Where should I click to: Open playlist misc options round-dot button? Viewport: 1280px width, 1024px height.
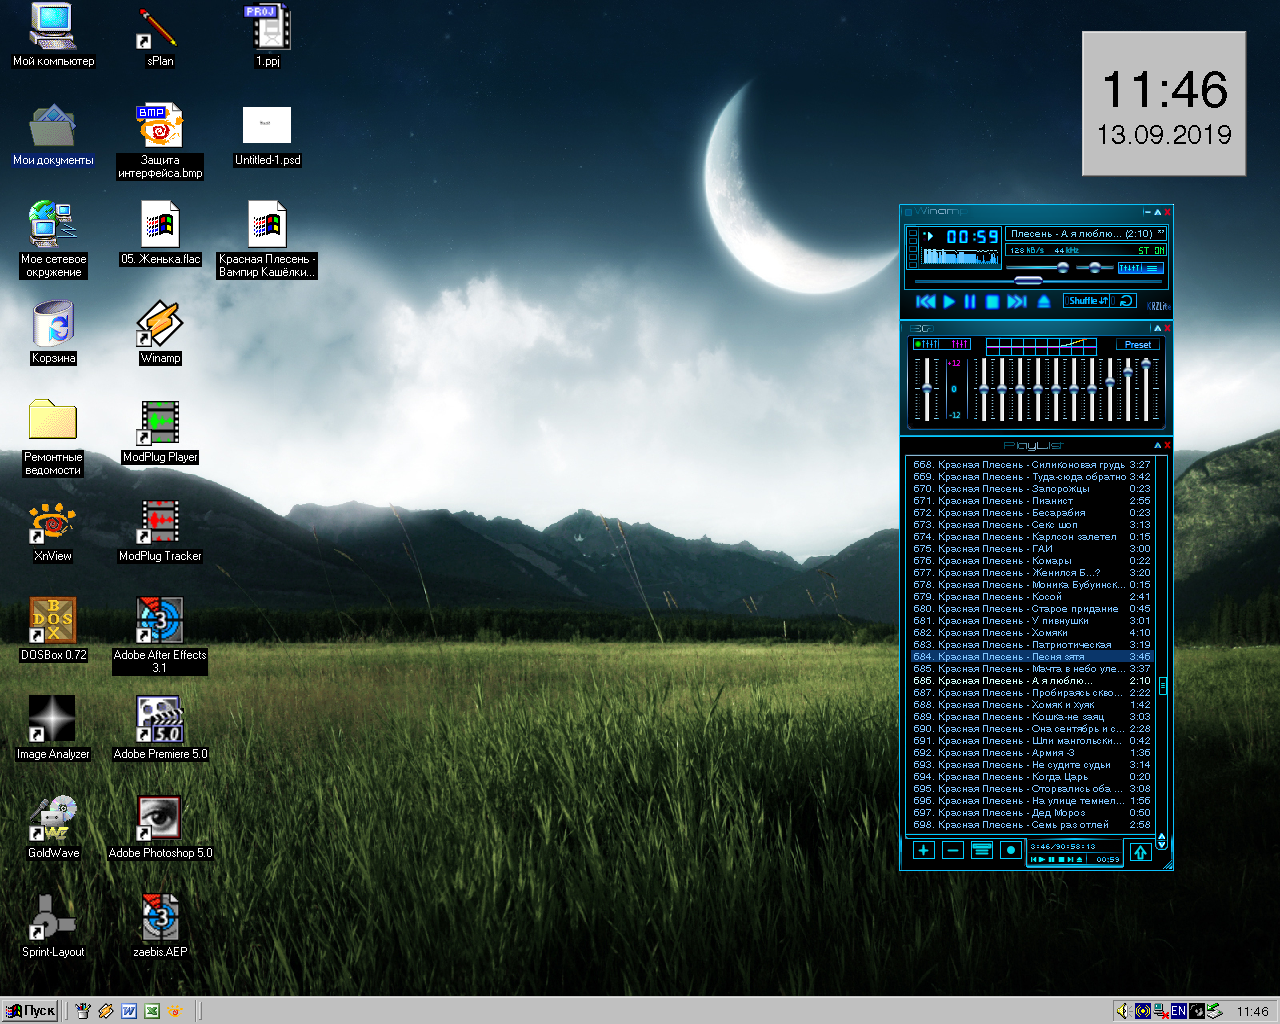click(1011, 850)
